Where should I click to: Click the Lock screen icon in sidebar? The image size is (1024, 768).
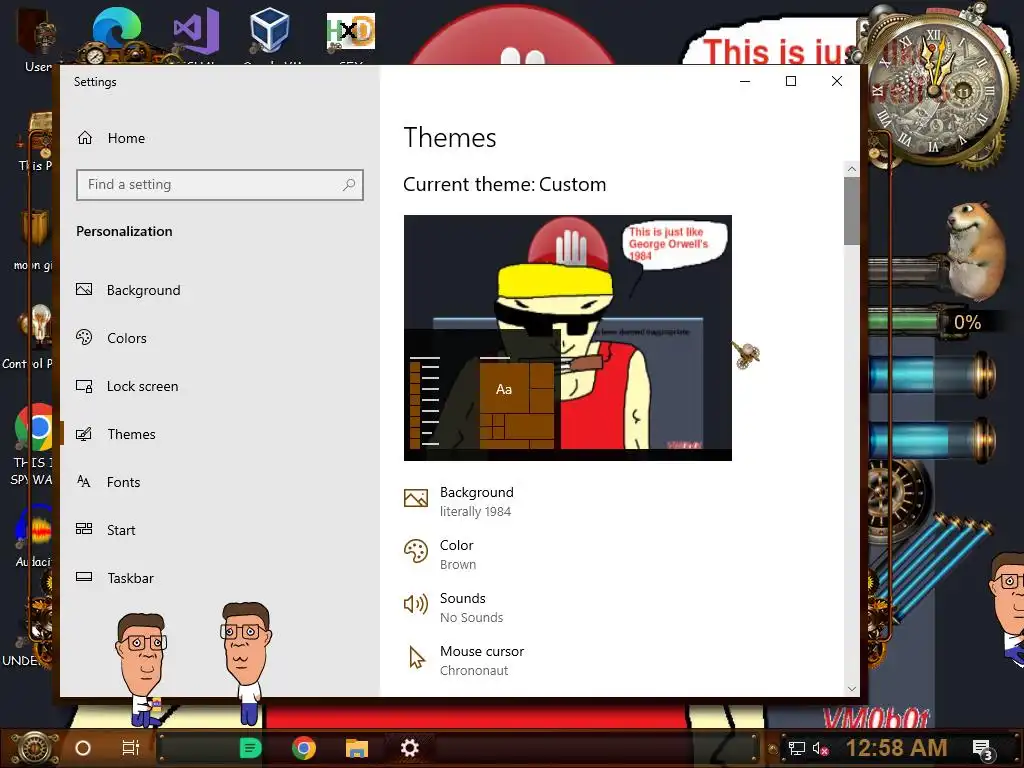point(84,386)
